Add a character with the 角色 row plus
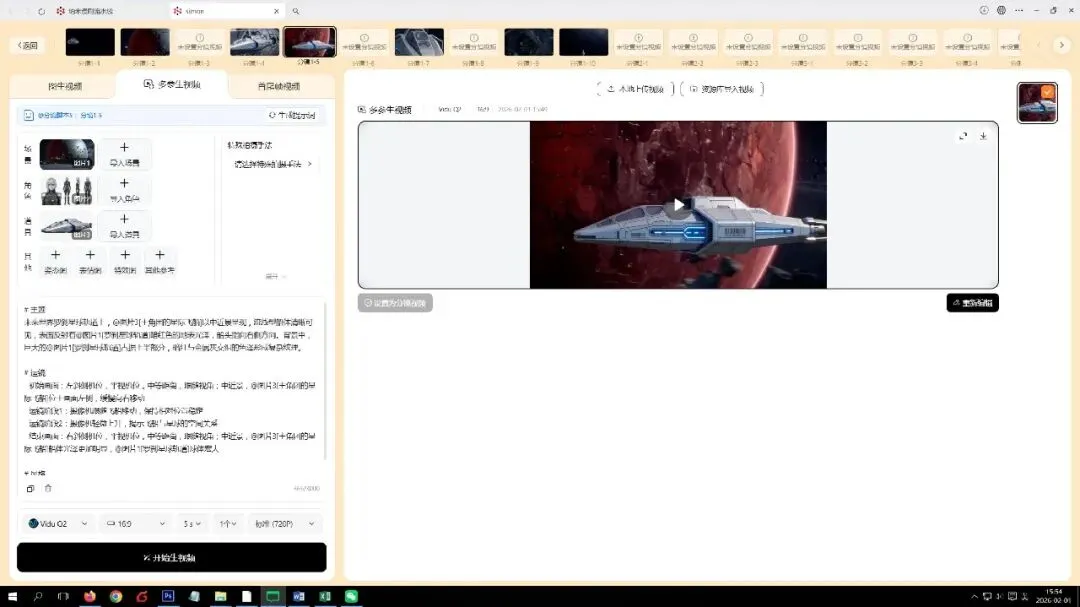Screen dimensions: 1080x607 click(124, 189)
